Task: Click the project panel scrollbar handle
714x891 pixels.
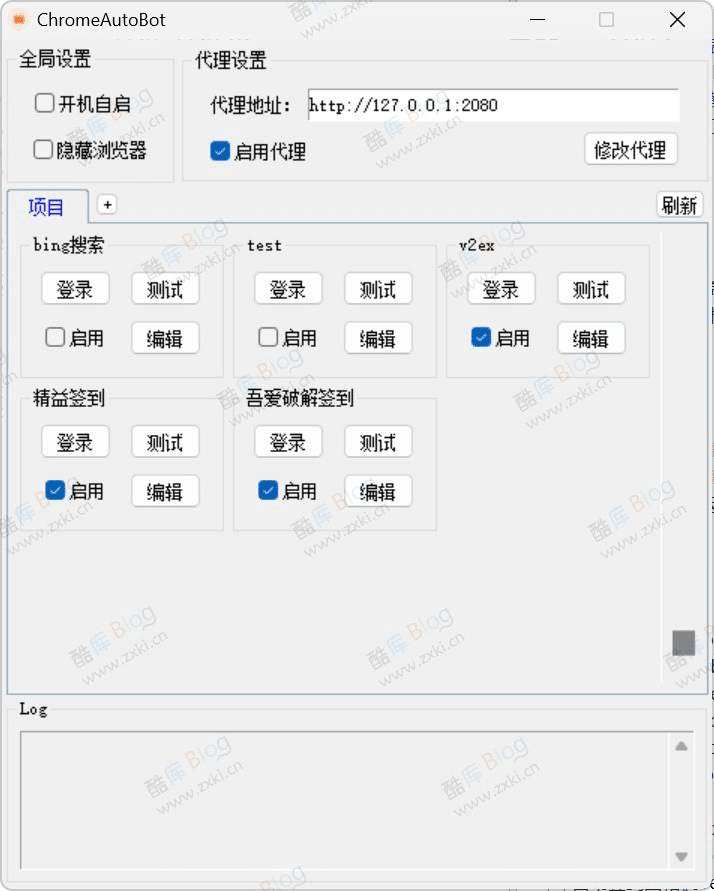Action: (684, 643)
